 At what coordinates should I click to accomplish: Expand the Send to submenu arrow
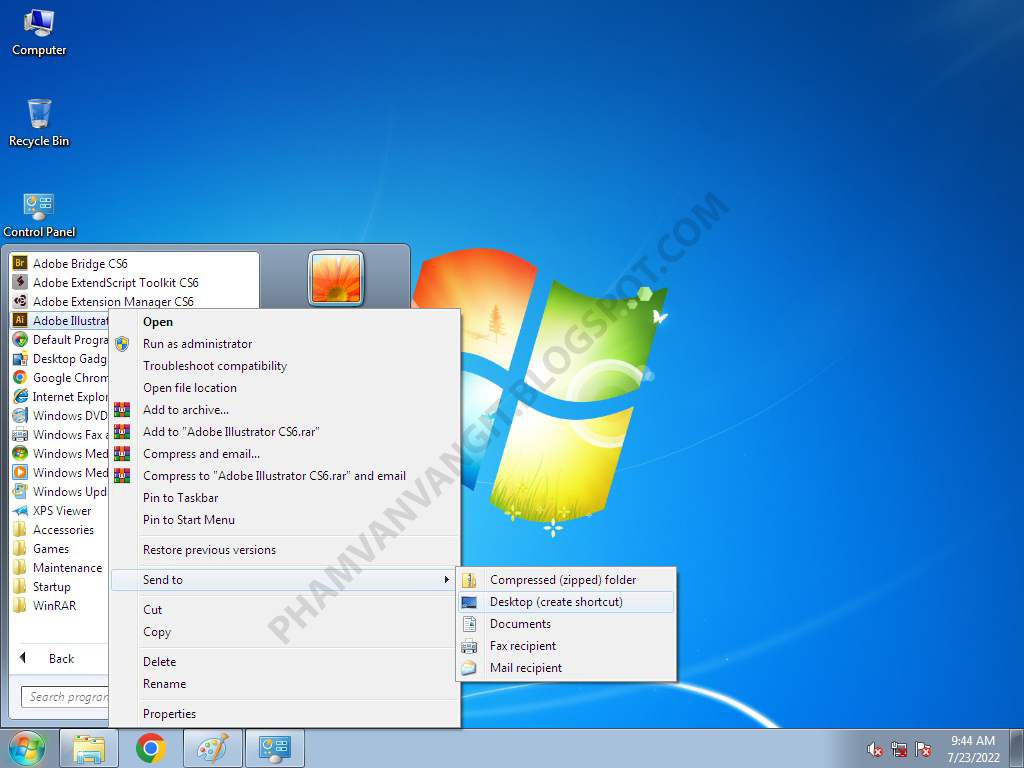tap(447, 579)
